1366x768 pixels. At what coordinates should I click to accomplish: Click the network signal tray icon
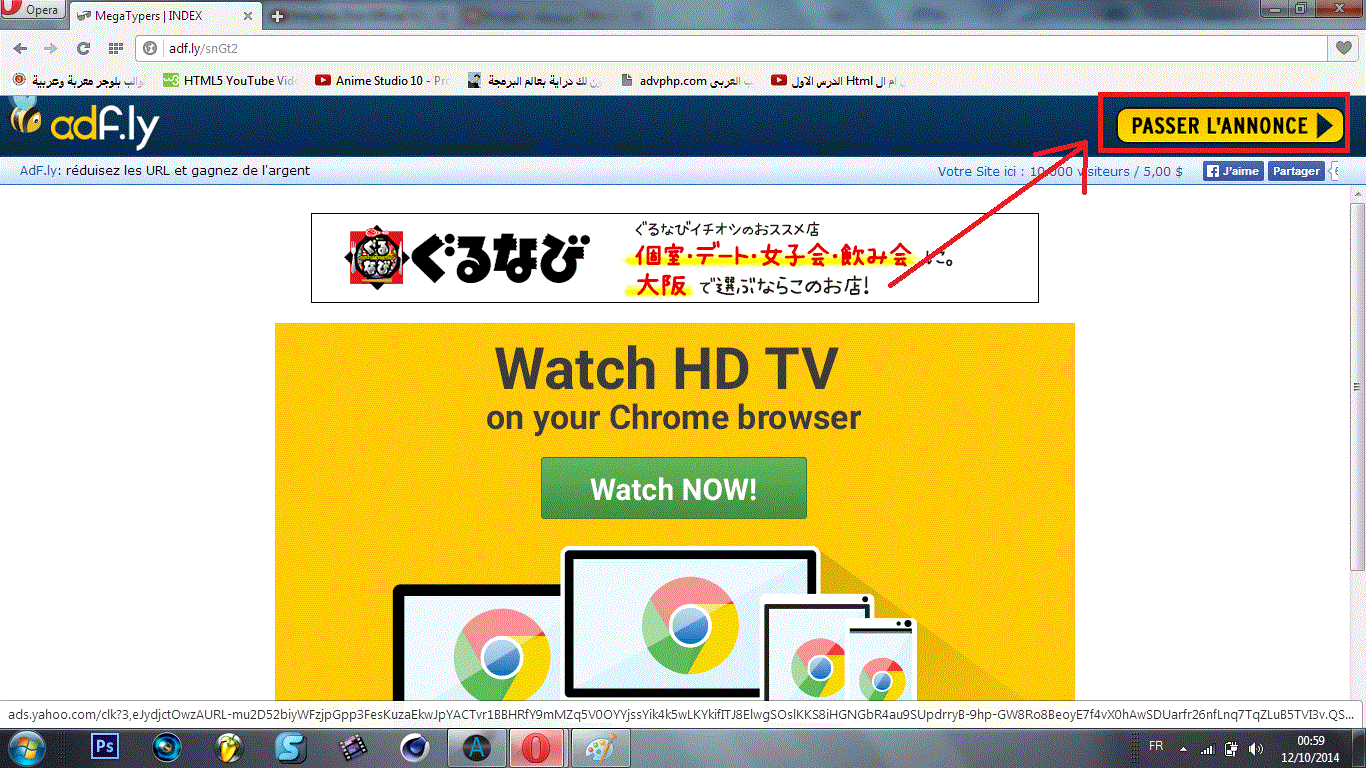(x=1207, y=748)
